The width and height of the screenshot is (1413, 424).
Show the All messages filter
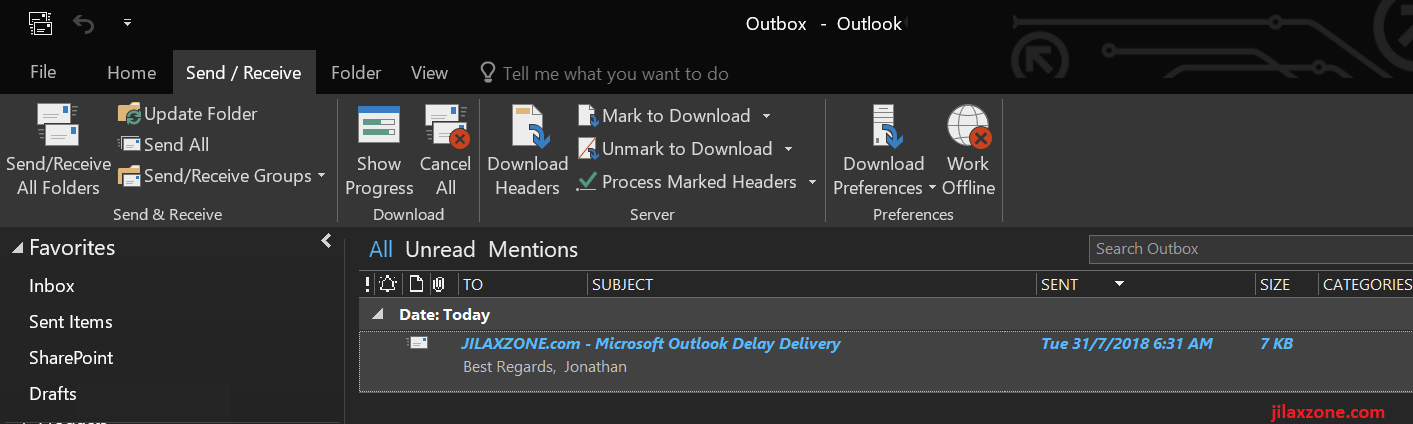[x=381, y=250]
